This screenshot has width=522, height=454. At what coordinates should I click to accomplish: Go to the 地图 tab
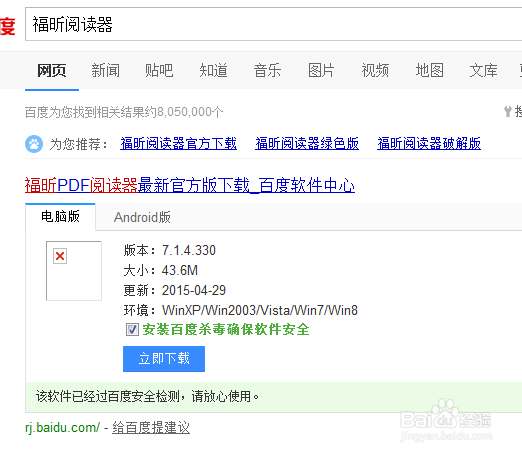click(x=429, y=70)
